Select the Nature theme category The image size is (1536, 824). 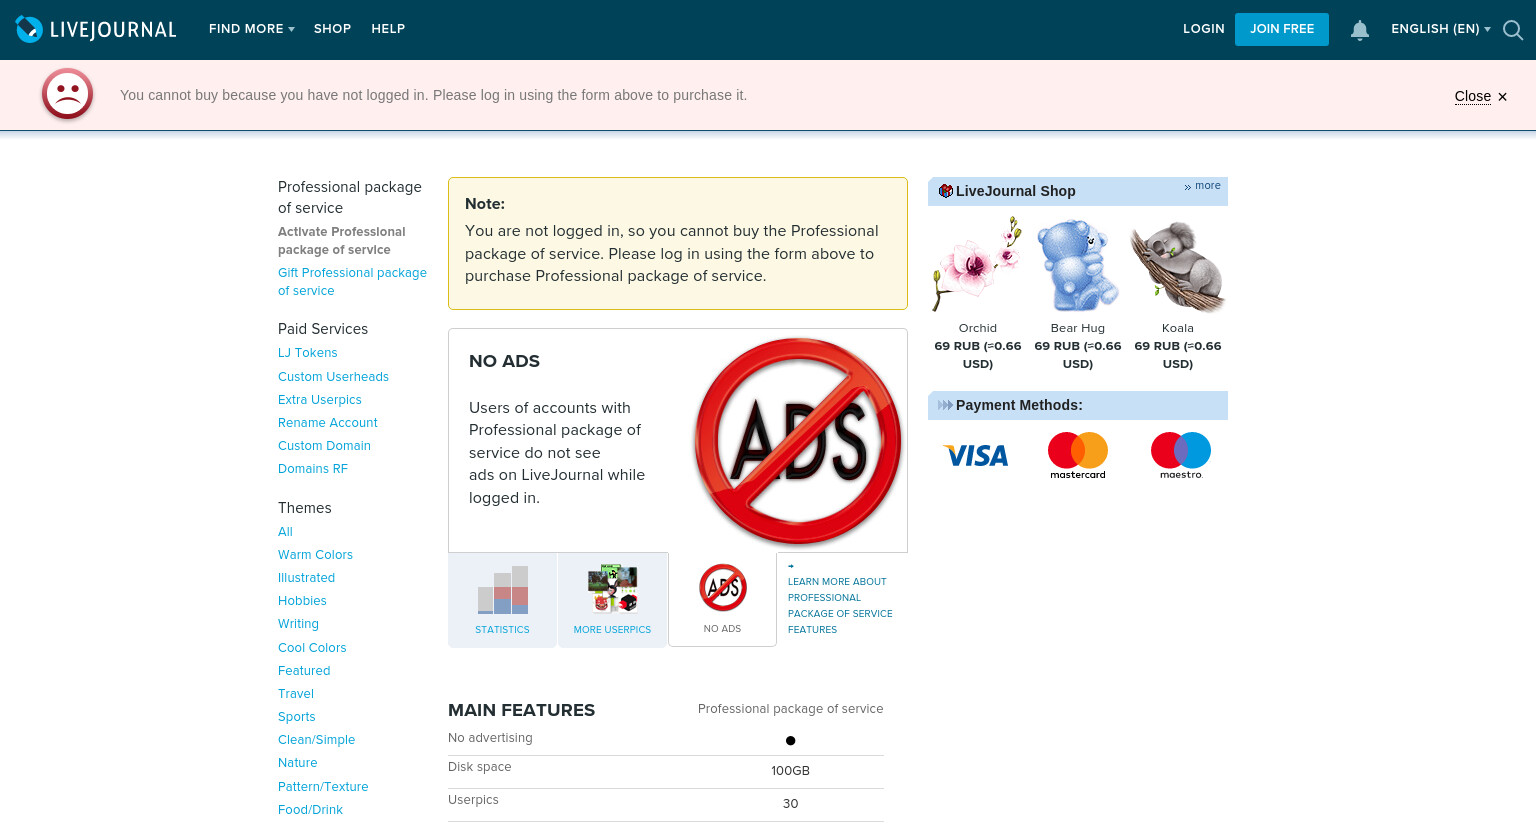coord(297,763)
